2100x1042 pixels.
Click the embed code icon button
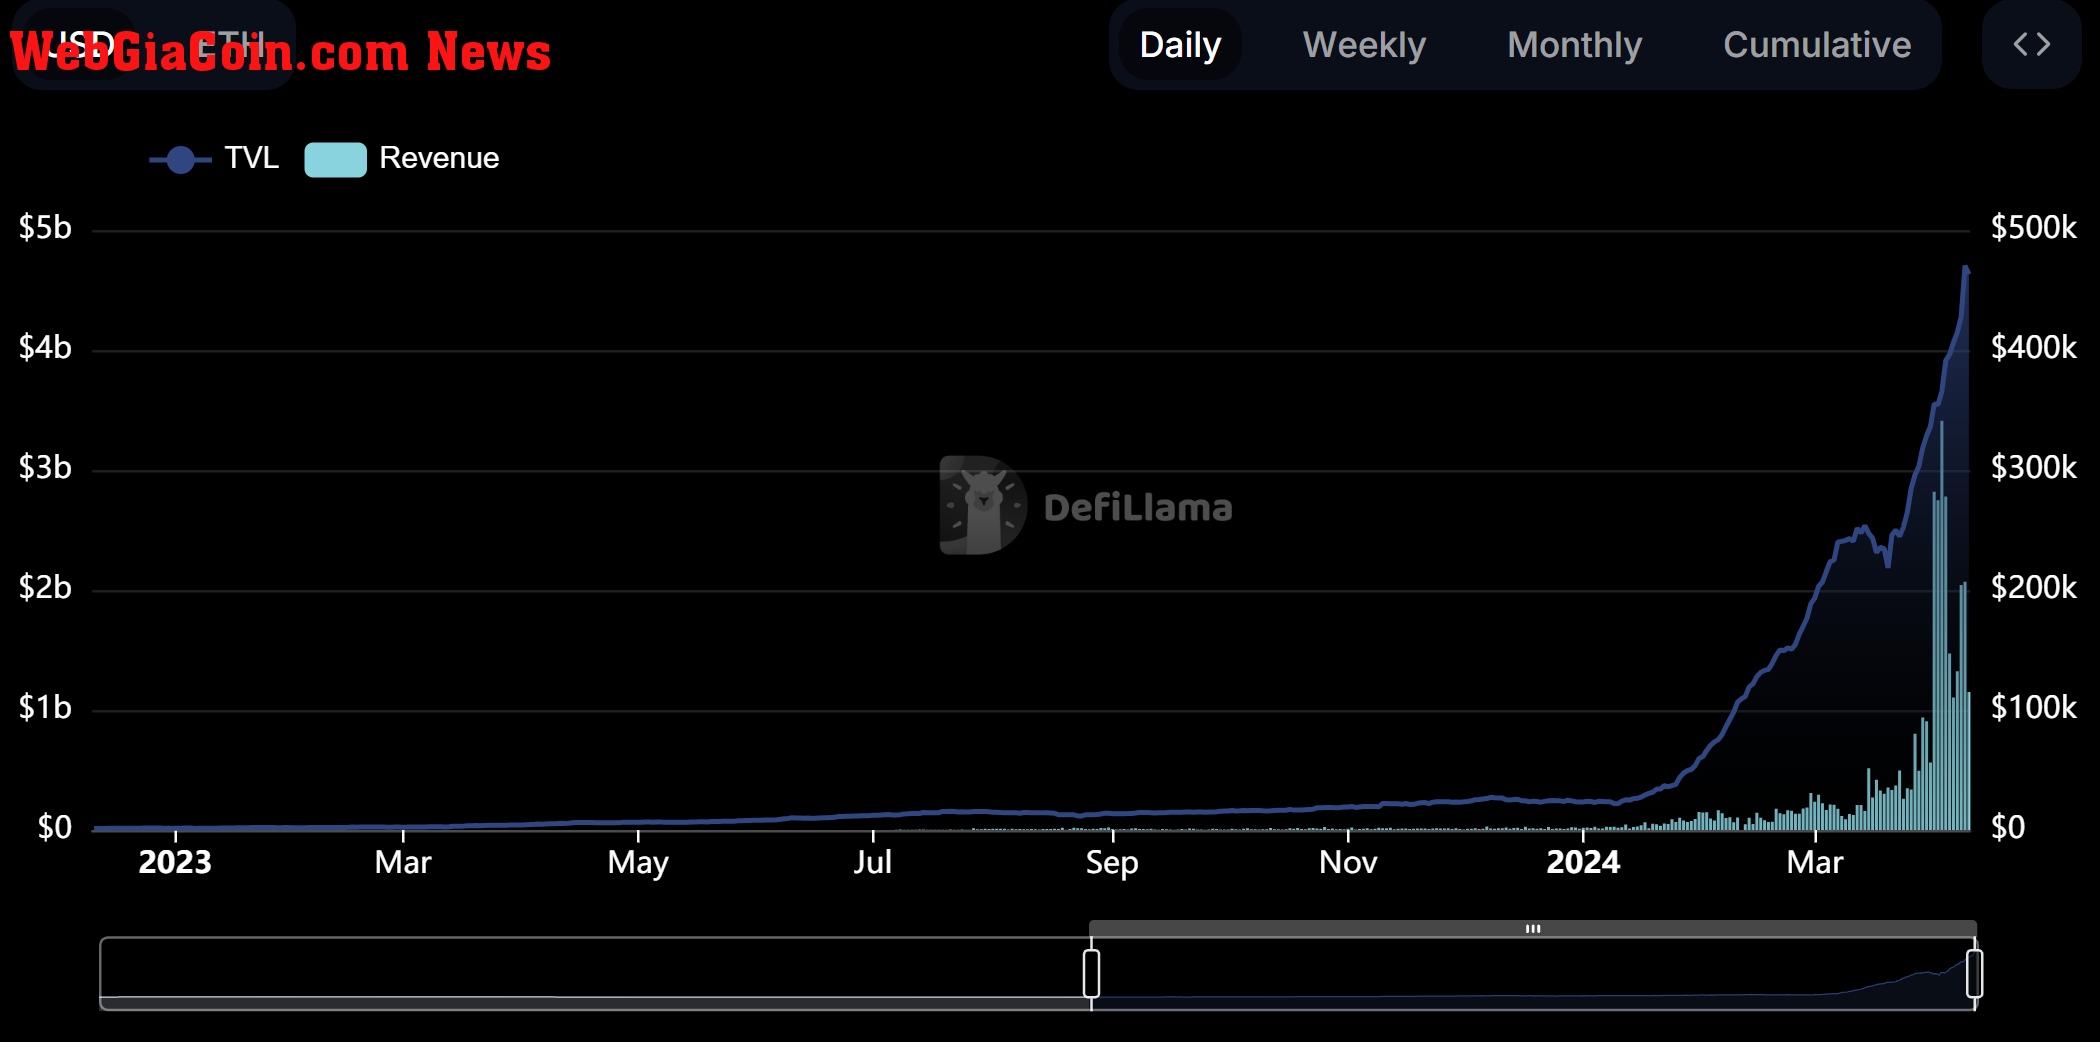pyautogui.click(x=2031, y=45)
